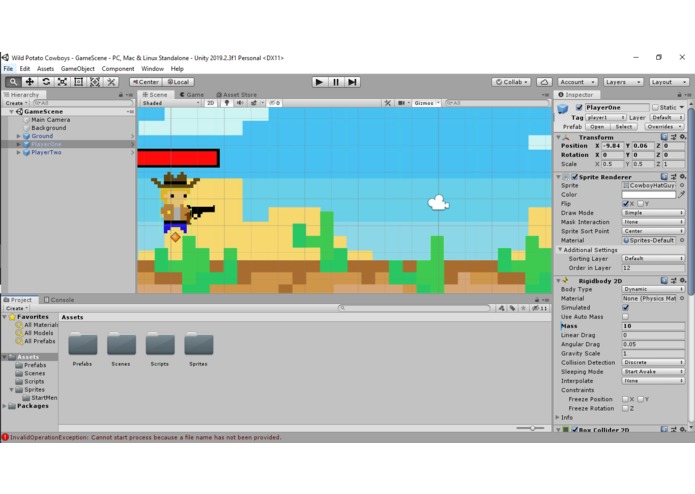Switch to the Game tab
Viewport: 695px width, 494px height.
coord(192,94)
